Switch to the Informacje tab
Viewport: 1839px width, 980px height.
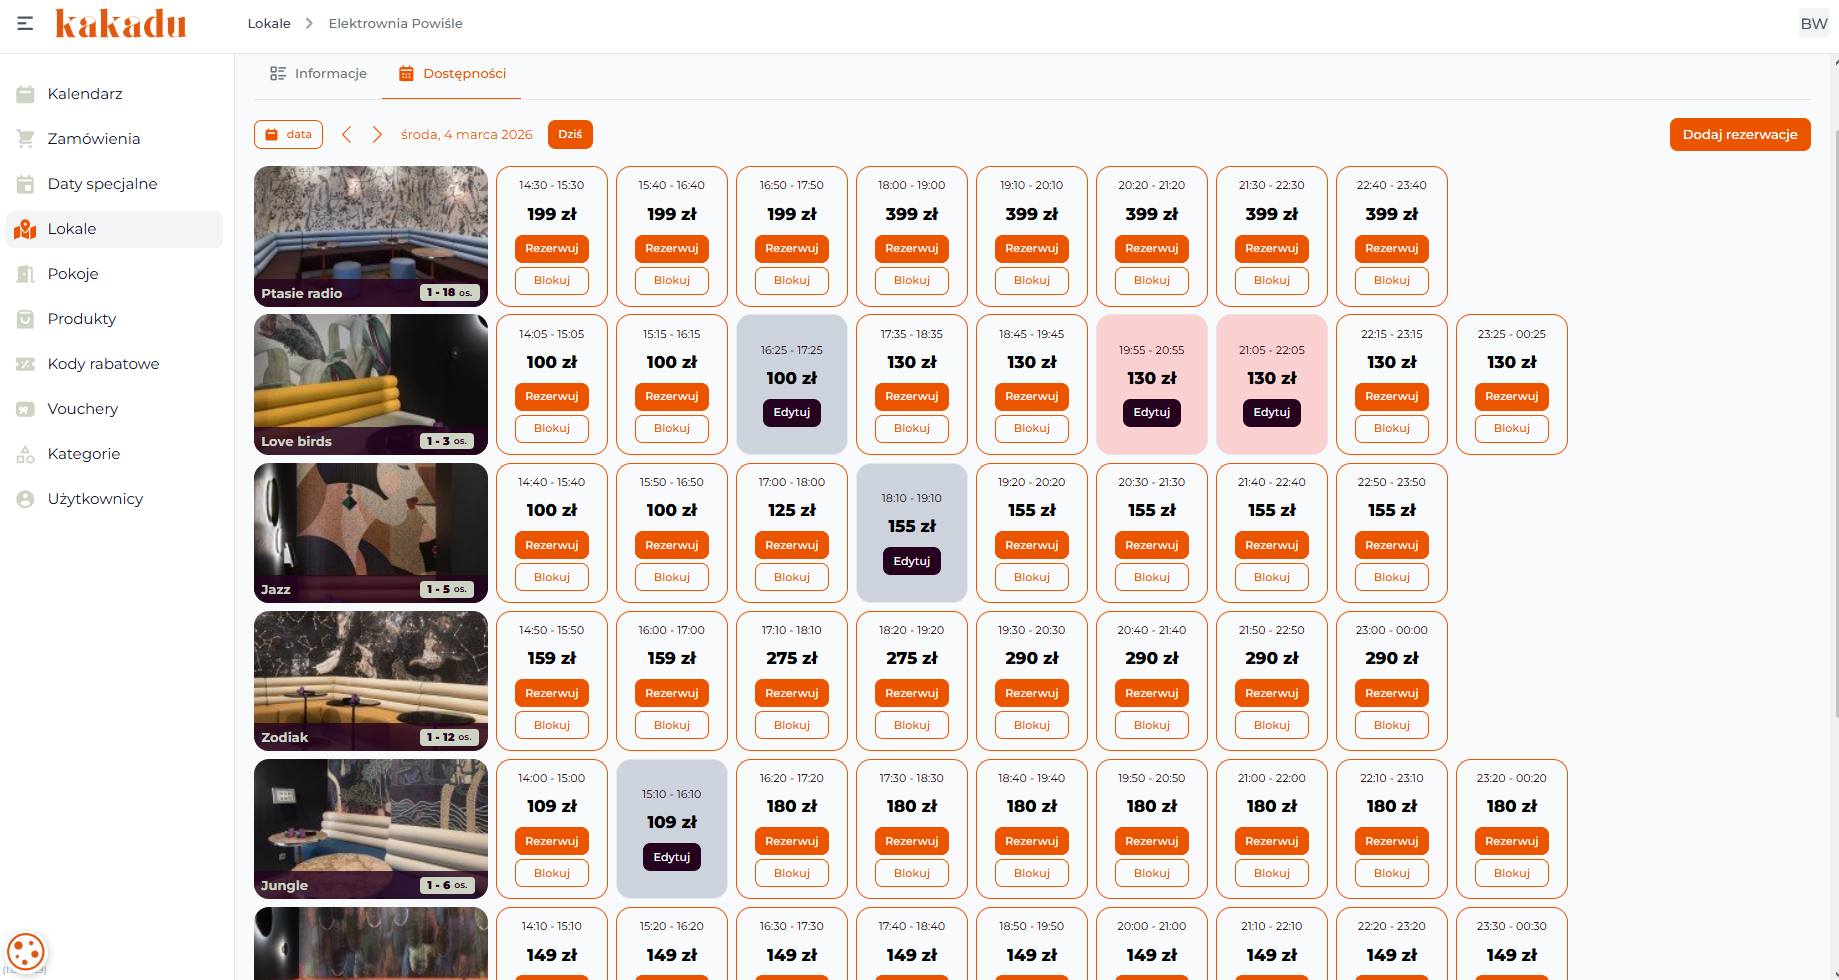pos(318,74)
